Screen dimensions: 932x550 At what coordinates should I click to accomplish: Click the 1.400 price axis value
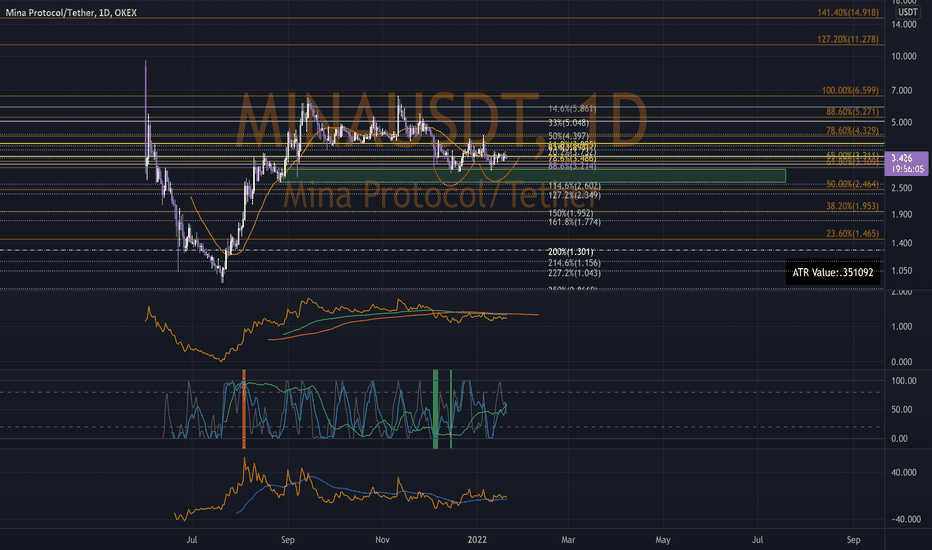[902, 243]
